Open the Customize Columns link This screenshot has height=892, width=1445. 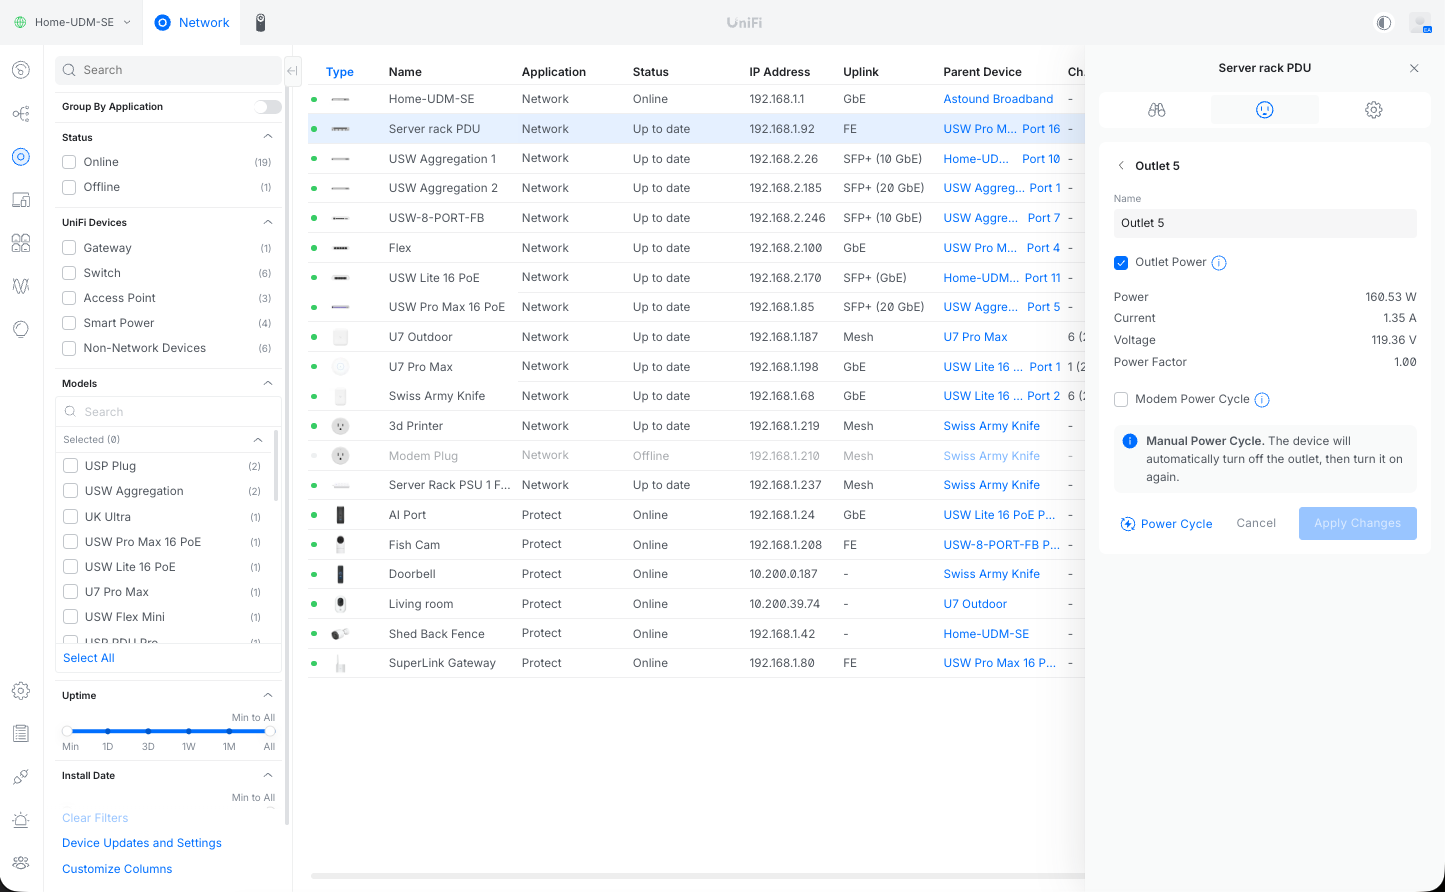(117, 869)
